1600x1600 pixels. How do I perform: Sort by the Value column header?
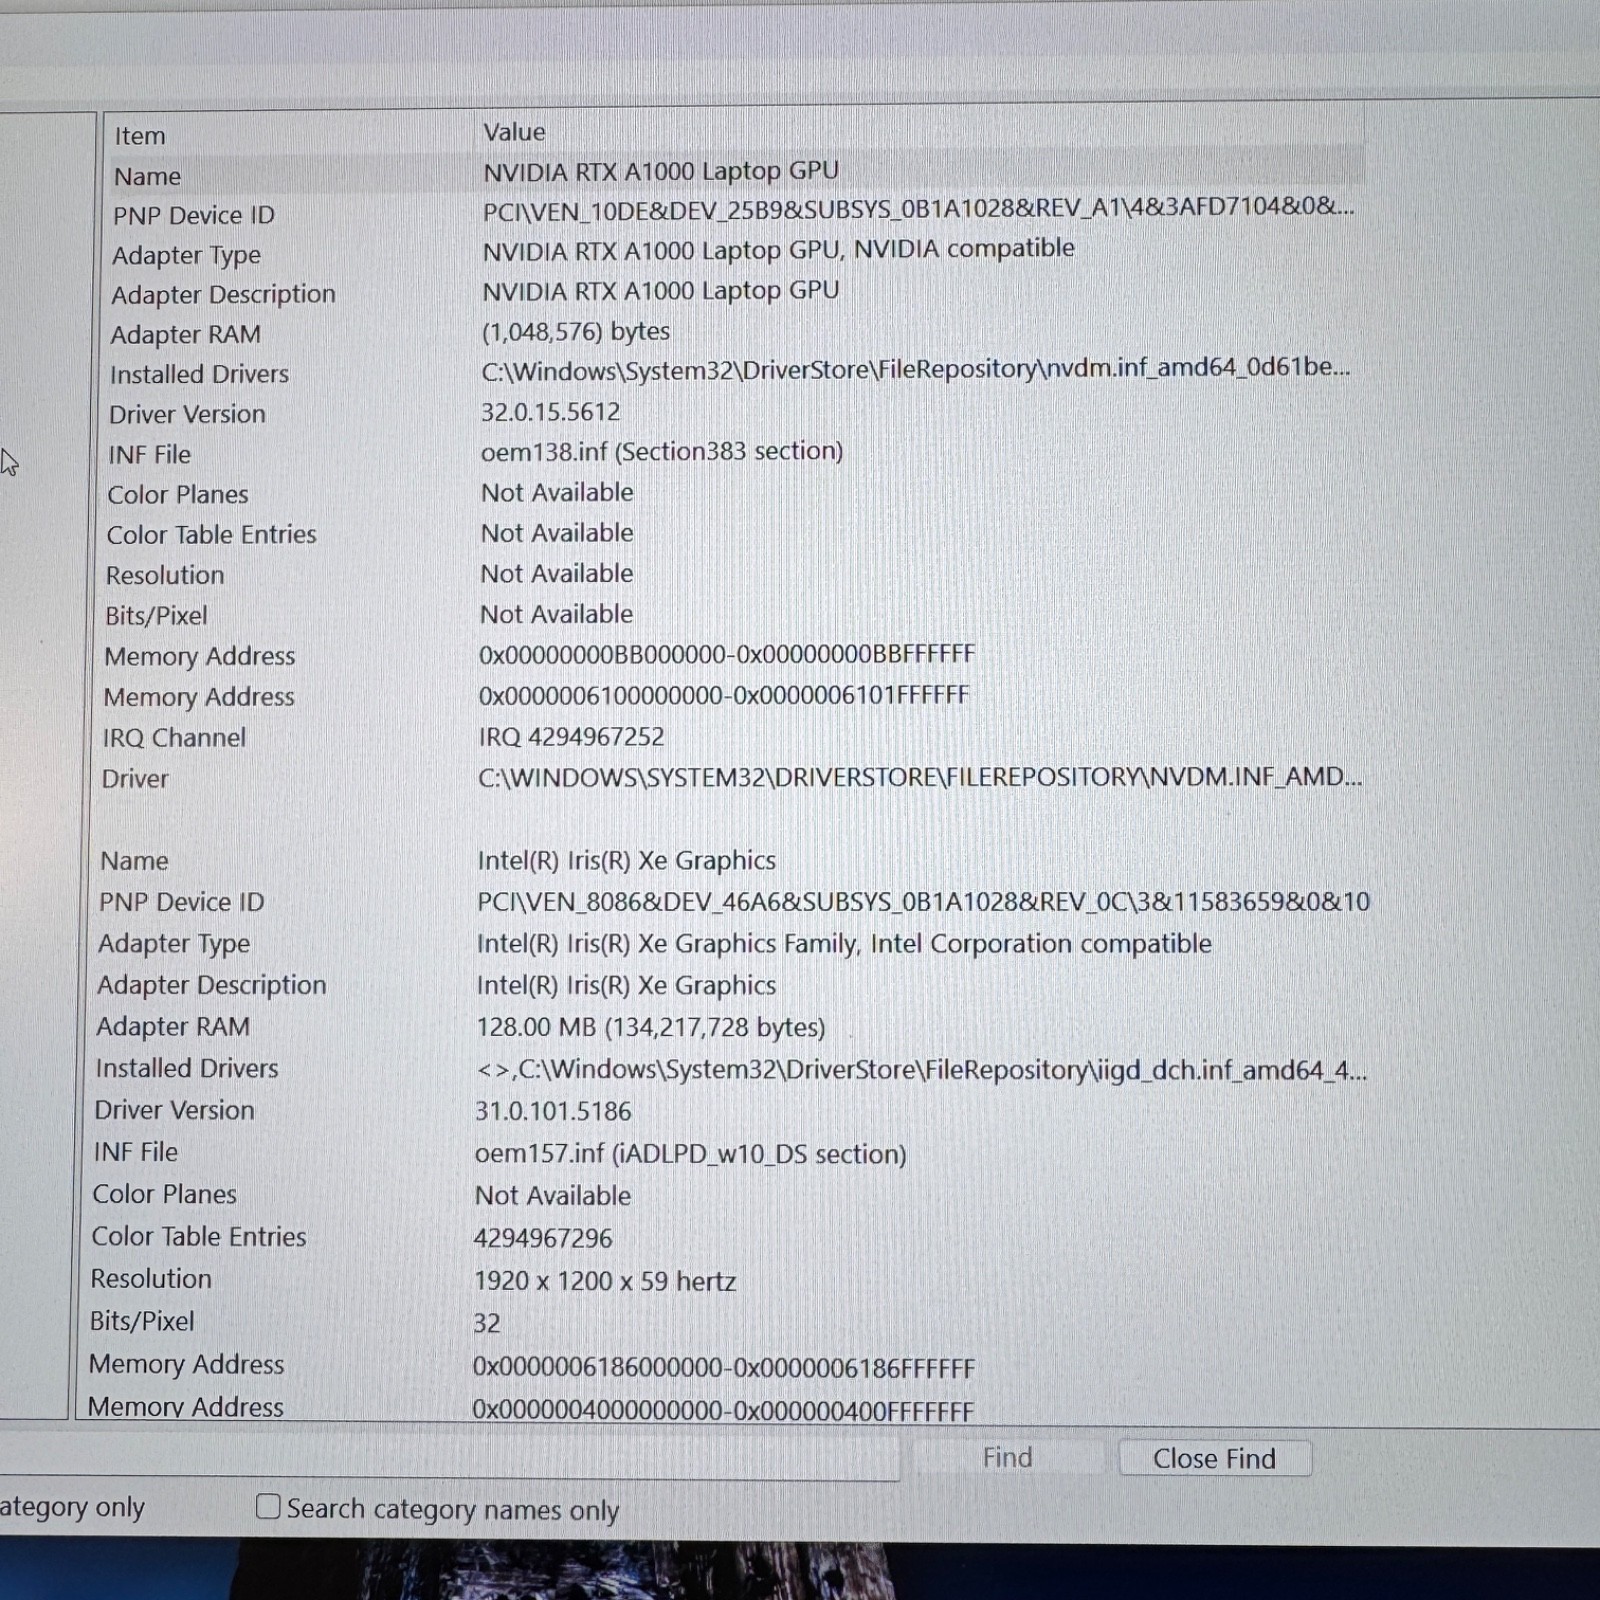pyautogui.click(x=514, y=132)
